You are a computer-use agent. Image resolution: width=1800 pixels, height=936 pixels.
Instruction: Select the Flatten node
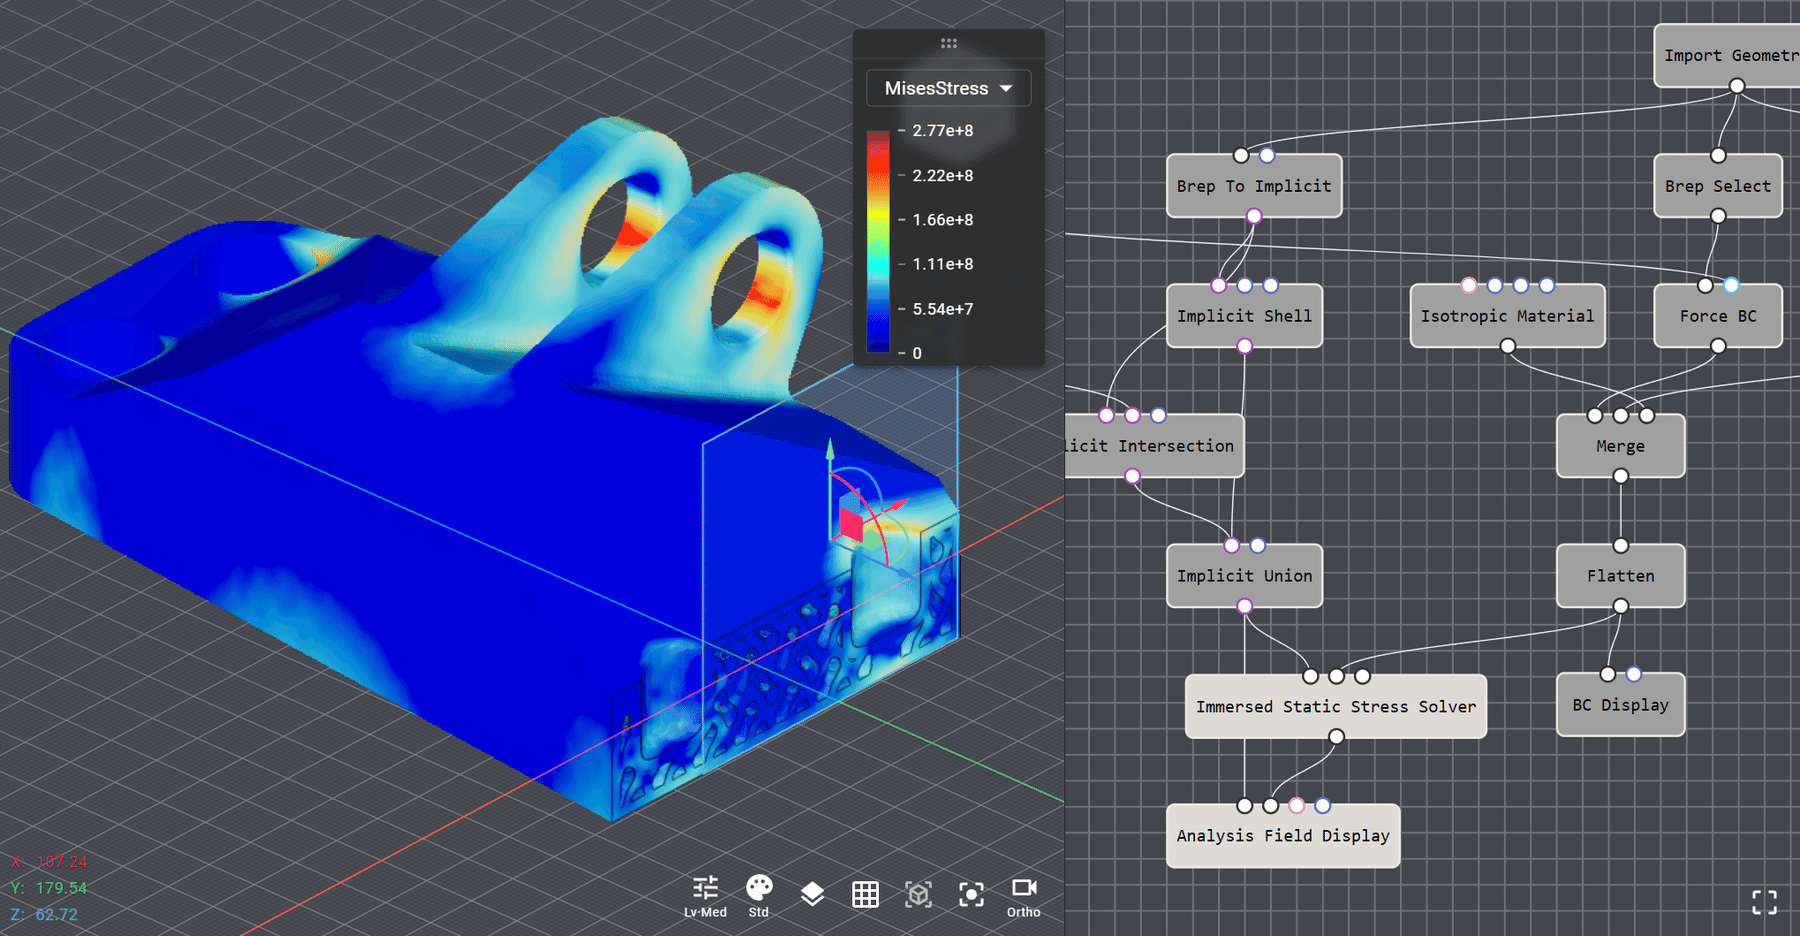(1620, 576)
